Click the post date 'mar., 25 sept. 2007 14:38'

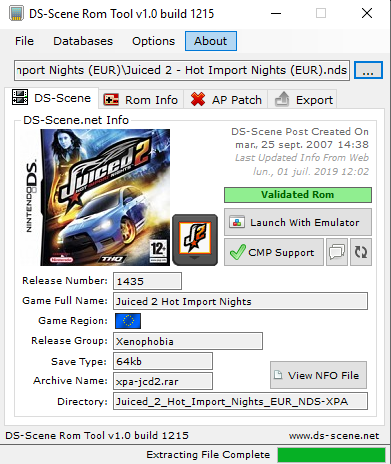point(302,145)
